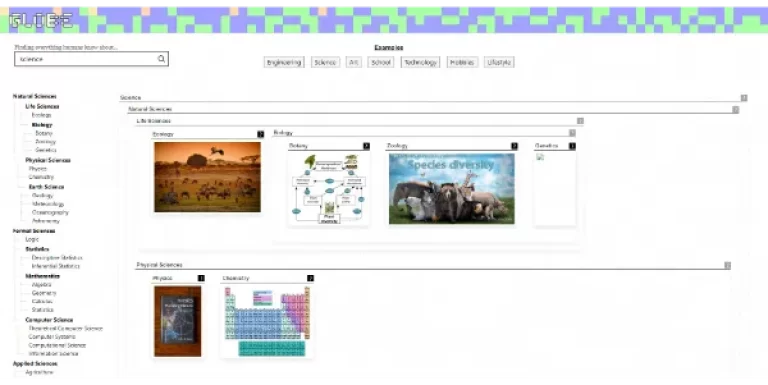Collapse the Physical Sciences section

point(727,265)
